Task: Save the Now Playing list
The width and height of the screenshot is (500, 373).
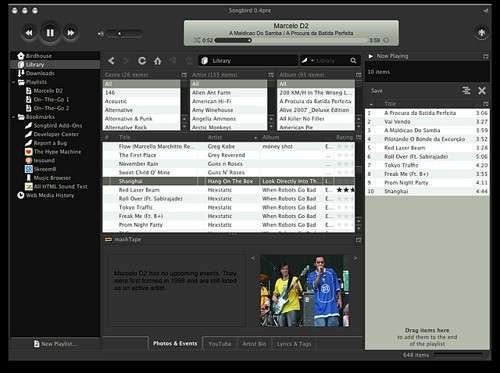Action: [x=377, y=91]
